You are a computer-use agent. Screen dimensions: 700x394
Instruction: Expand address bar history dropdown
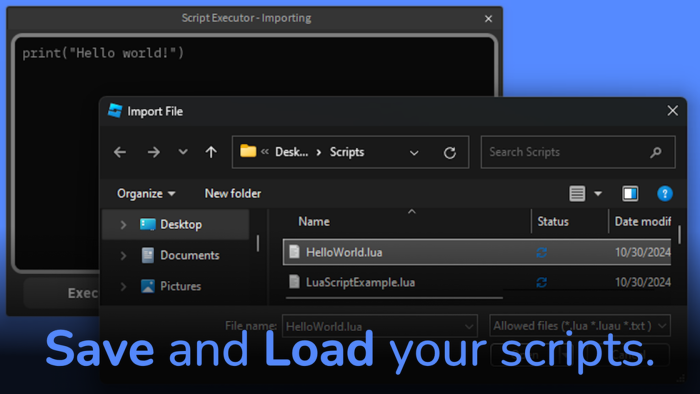[x=414, y=153]
